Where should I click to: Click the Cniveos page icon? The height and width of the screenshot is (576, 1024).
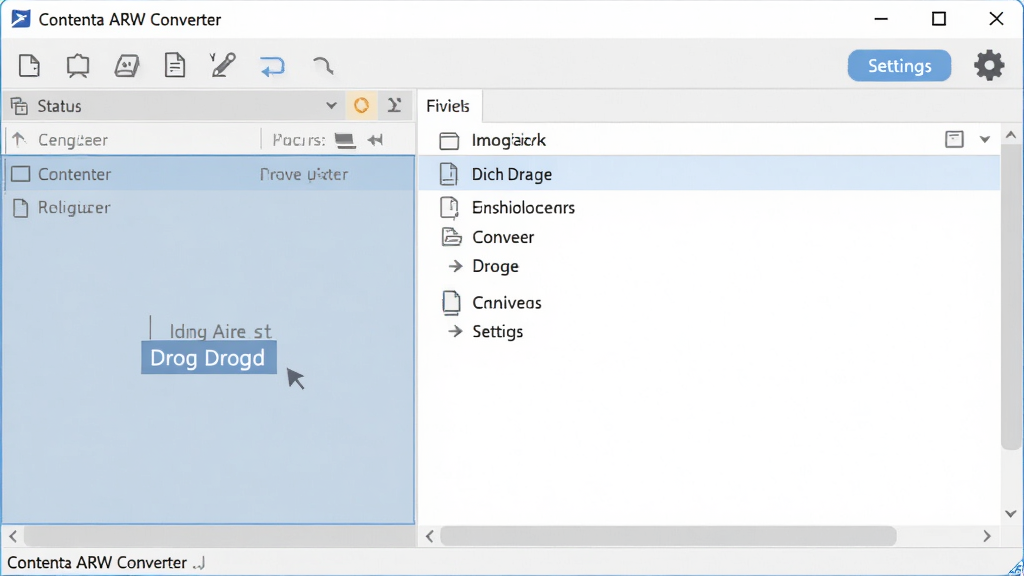pos(451,302)
